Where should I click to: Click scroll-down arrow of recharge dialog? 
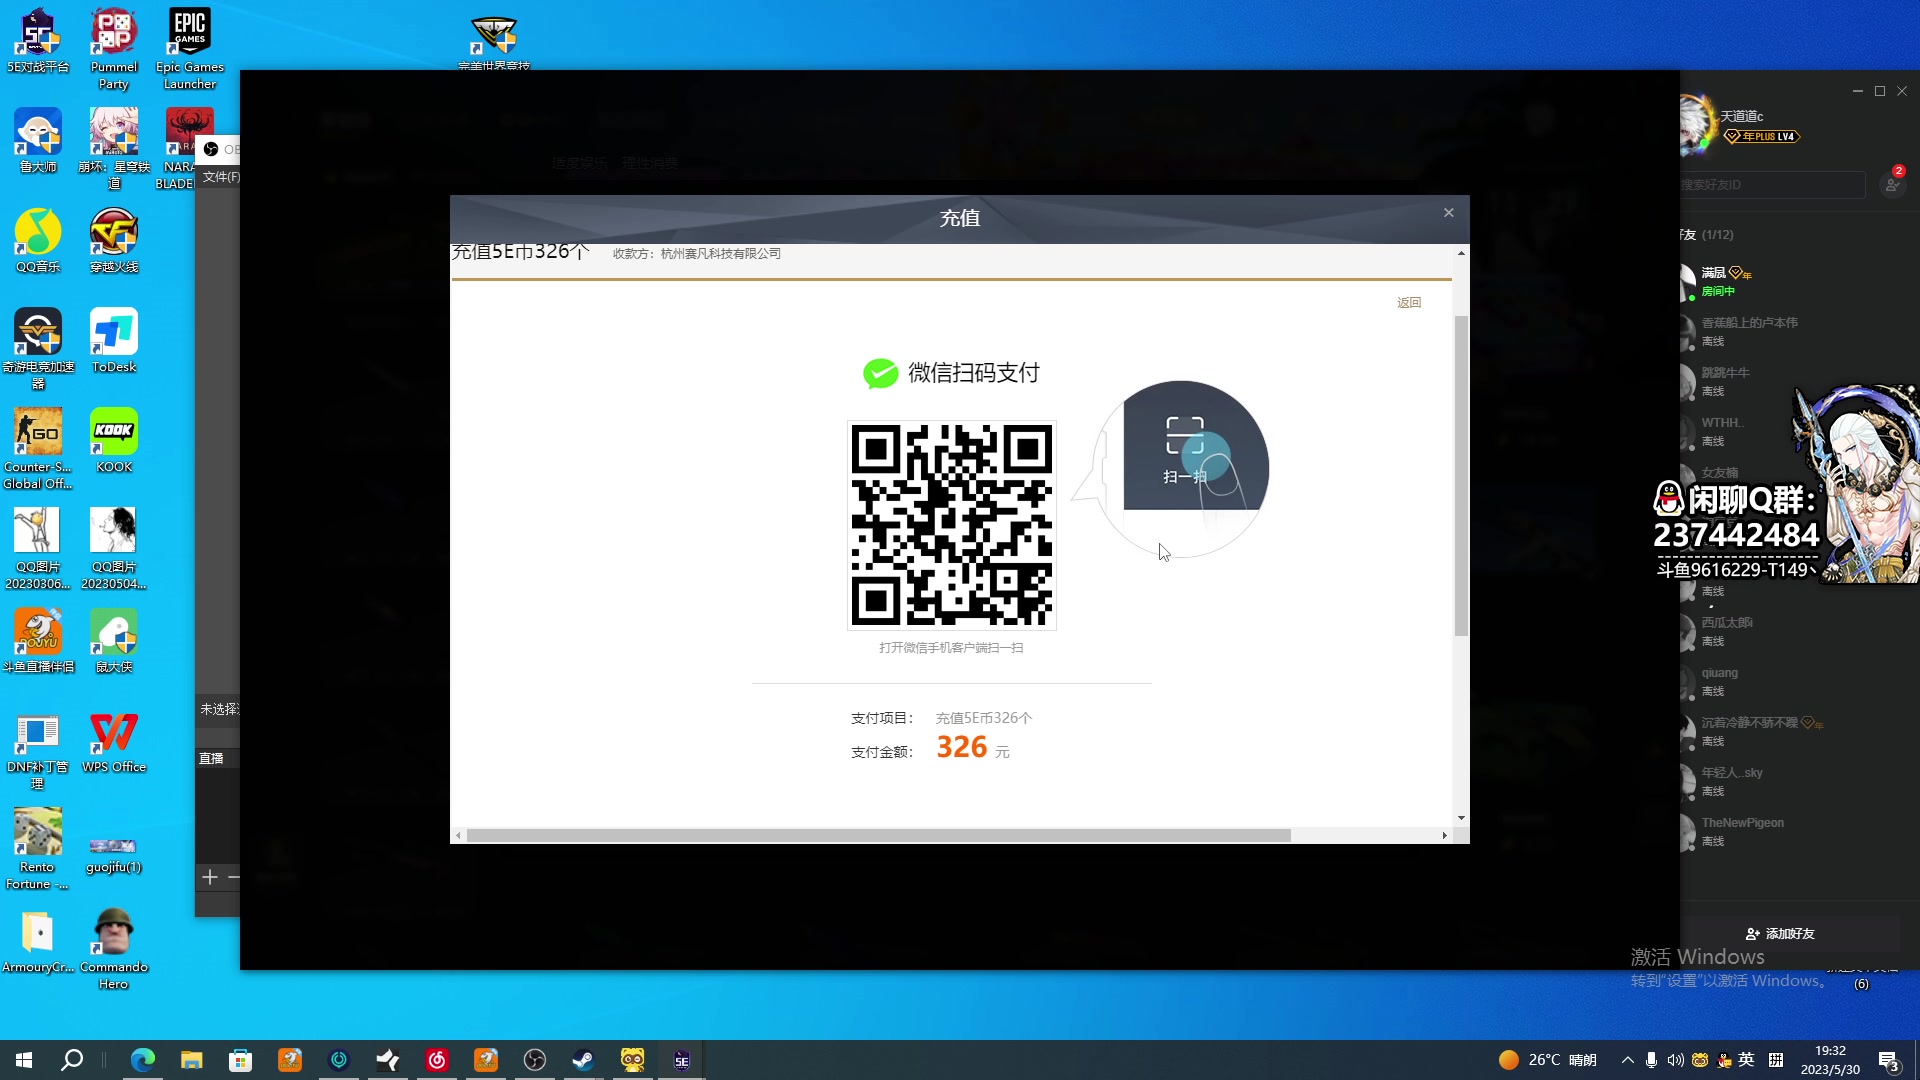tap(1461, 818)
